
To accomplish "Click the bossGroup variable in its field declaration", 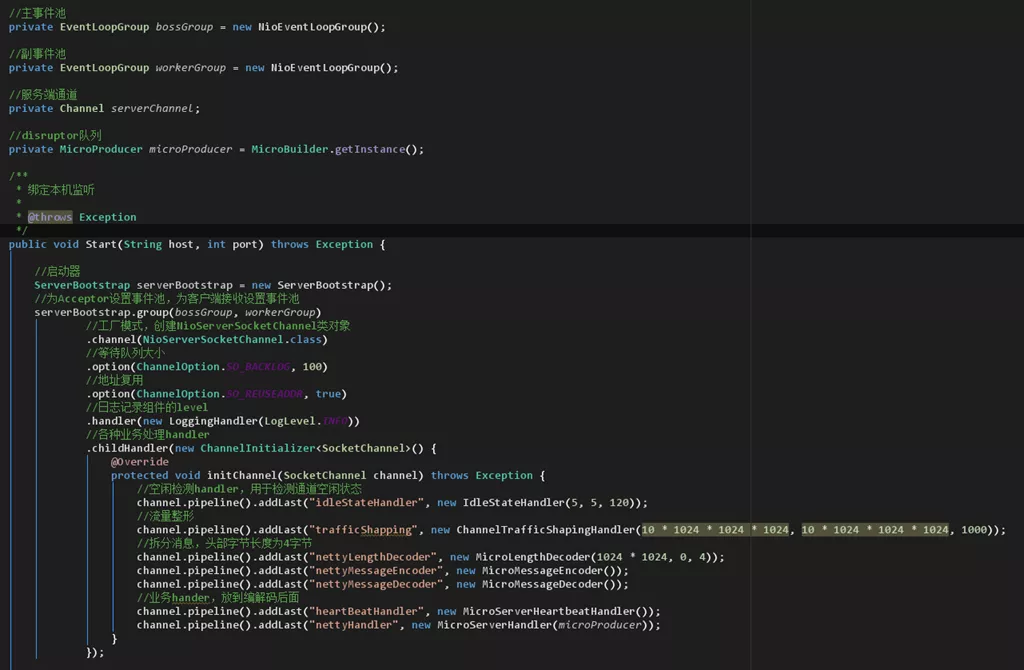I will [184, 27].
